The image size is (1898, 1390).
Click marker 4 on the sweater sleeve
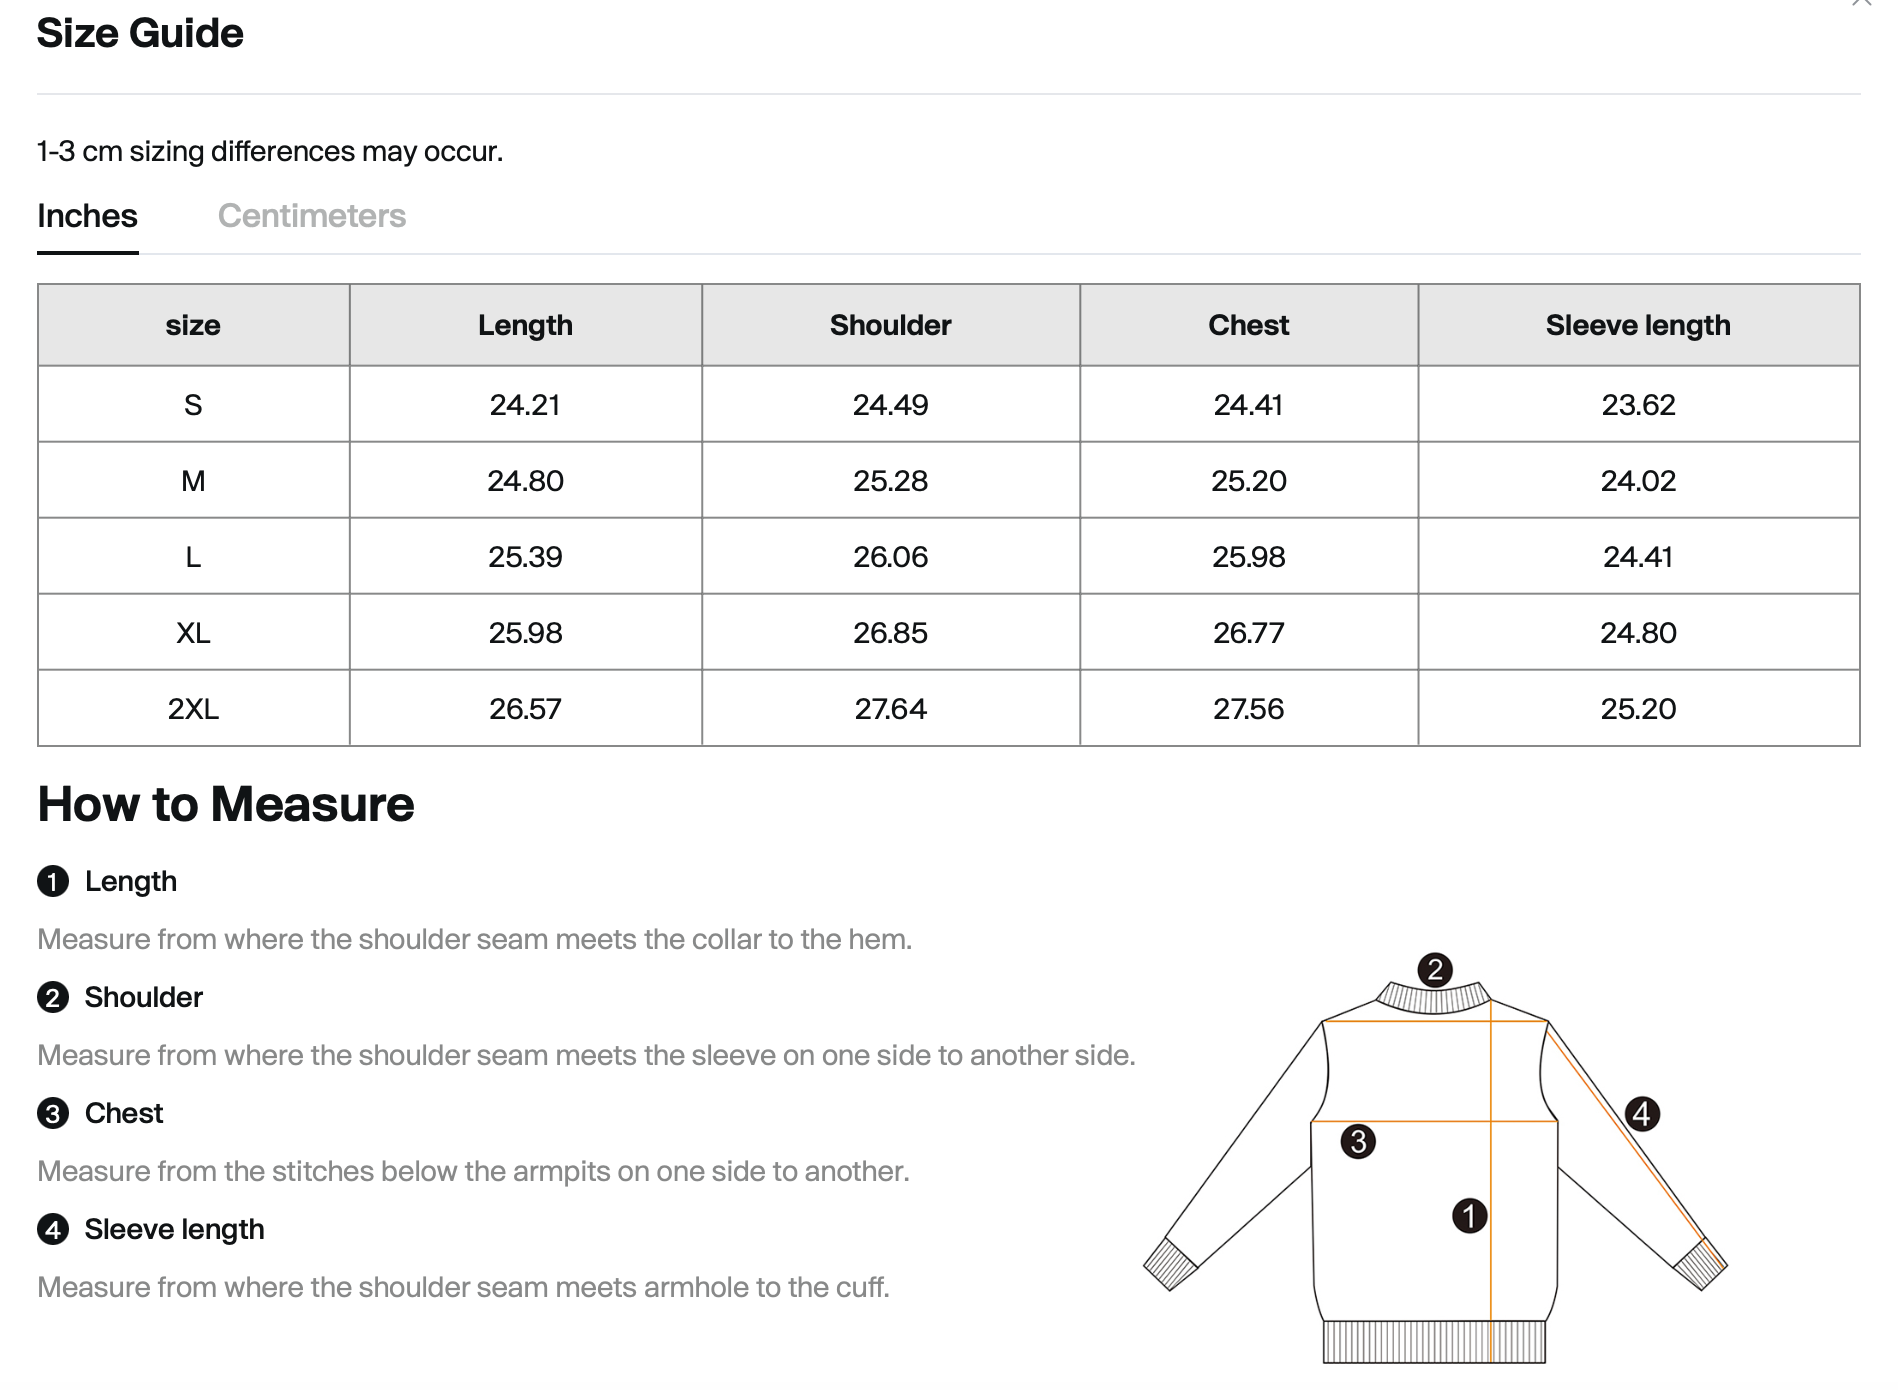pos(1642,1114)
